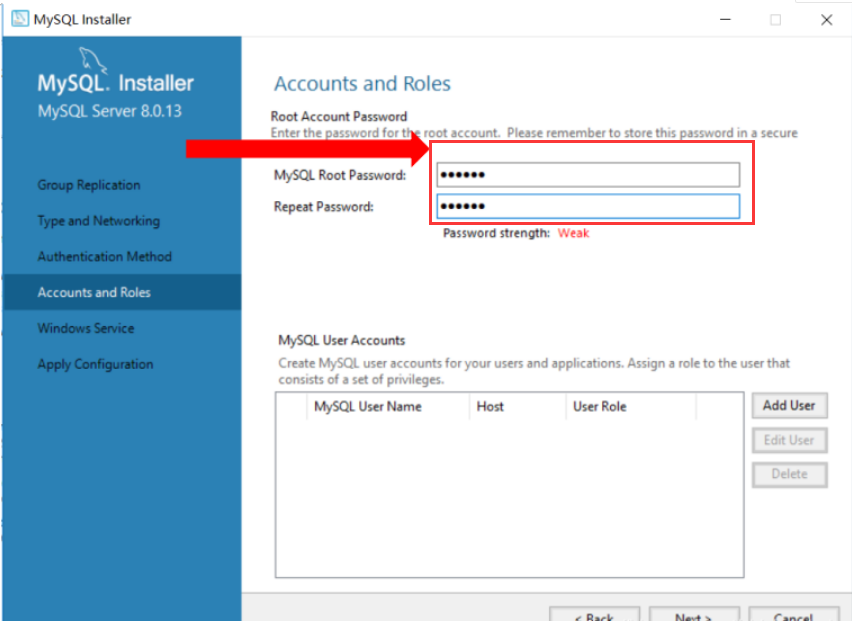Open Windows Service step
852x621 pixels.
(86, 328)
